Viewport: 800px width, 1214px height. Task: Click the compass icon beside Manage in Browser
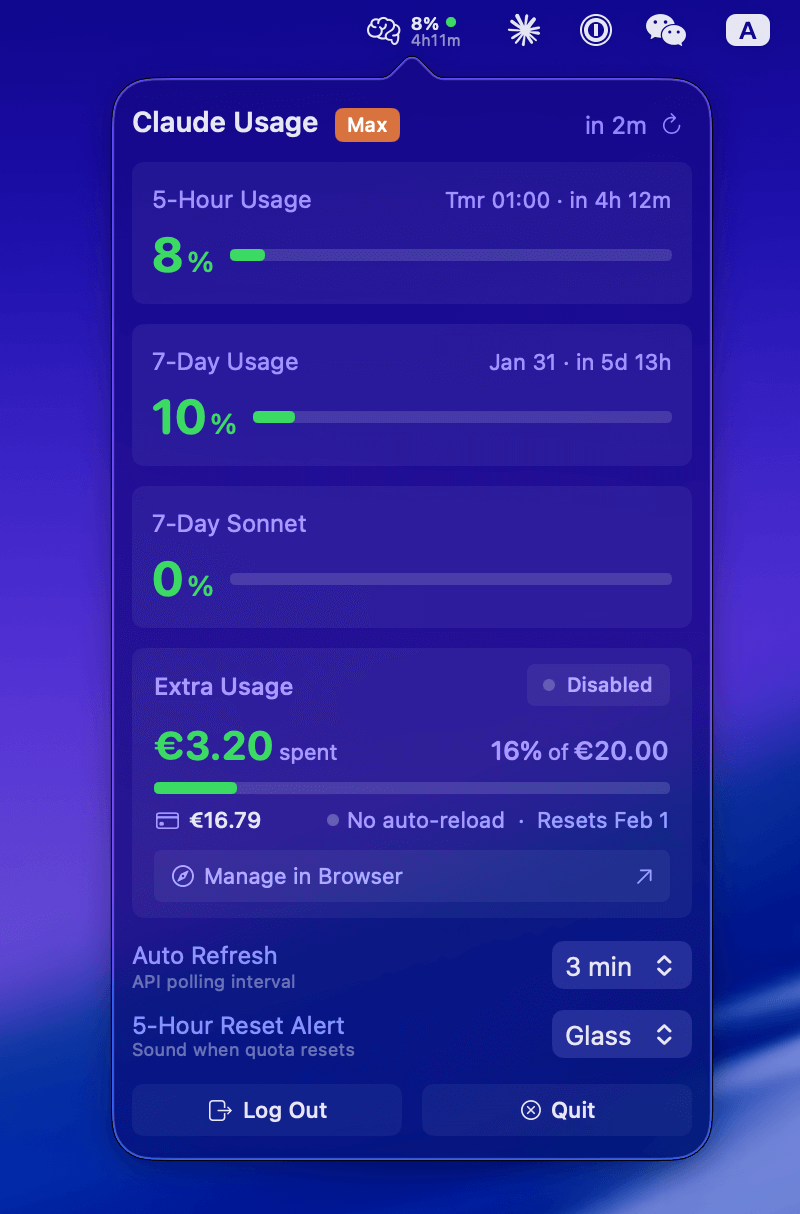coord(182,877)
